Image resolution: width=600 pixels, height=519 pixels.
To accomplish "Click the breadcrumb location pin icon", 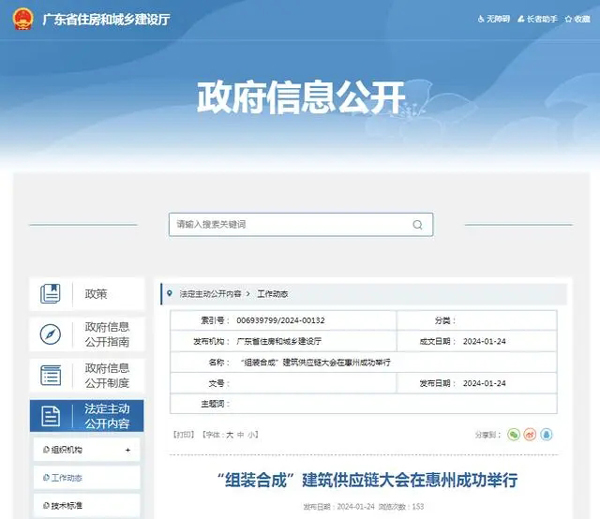I will [170, 294].
